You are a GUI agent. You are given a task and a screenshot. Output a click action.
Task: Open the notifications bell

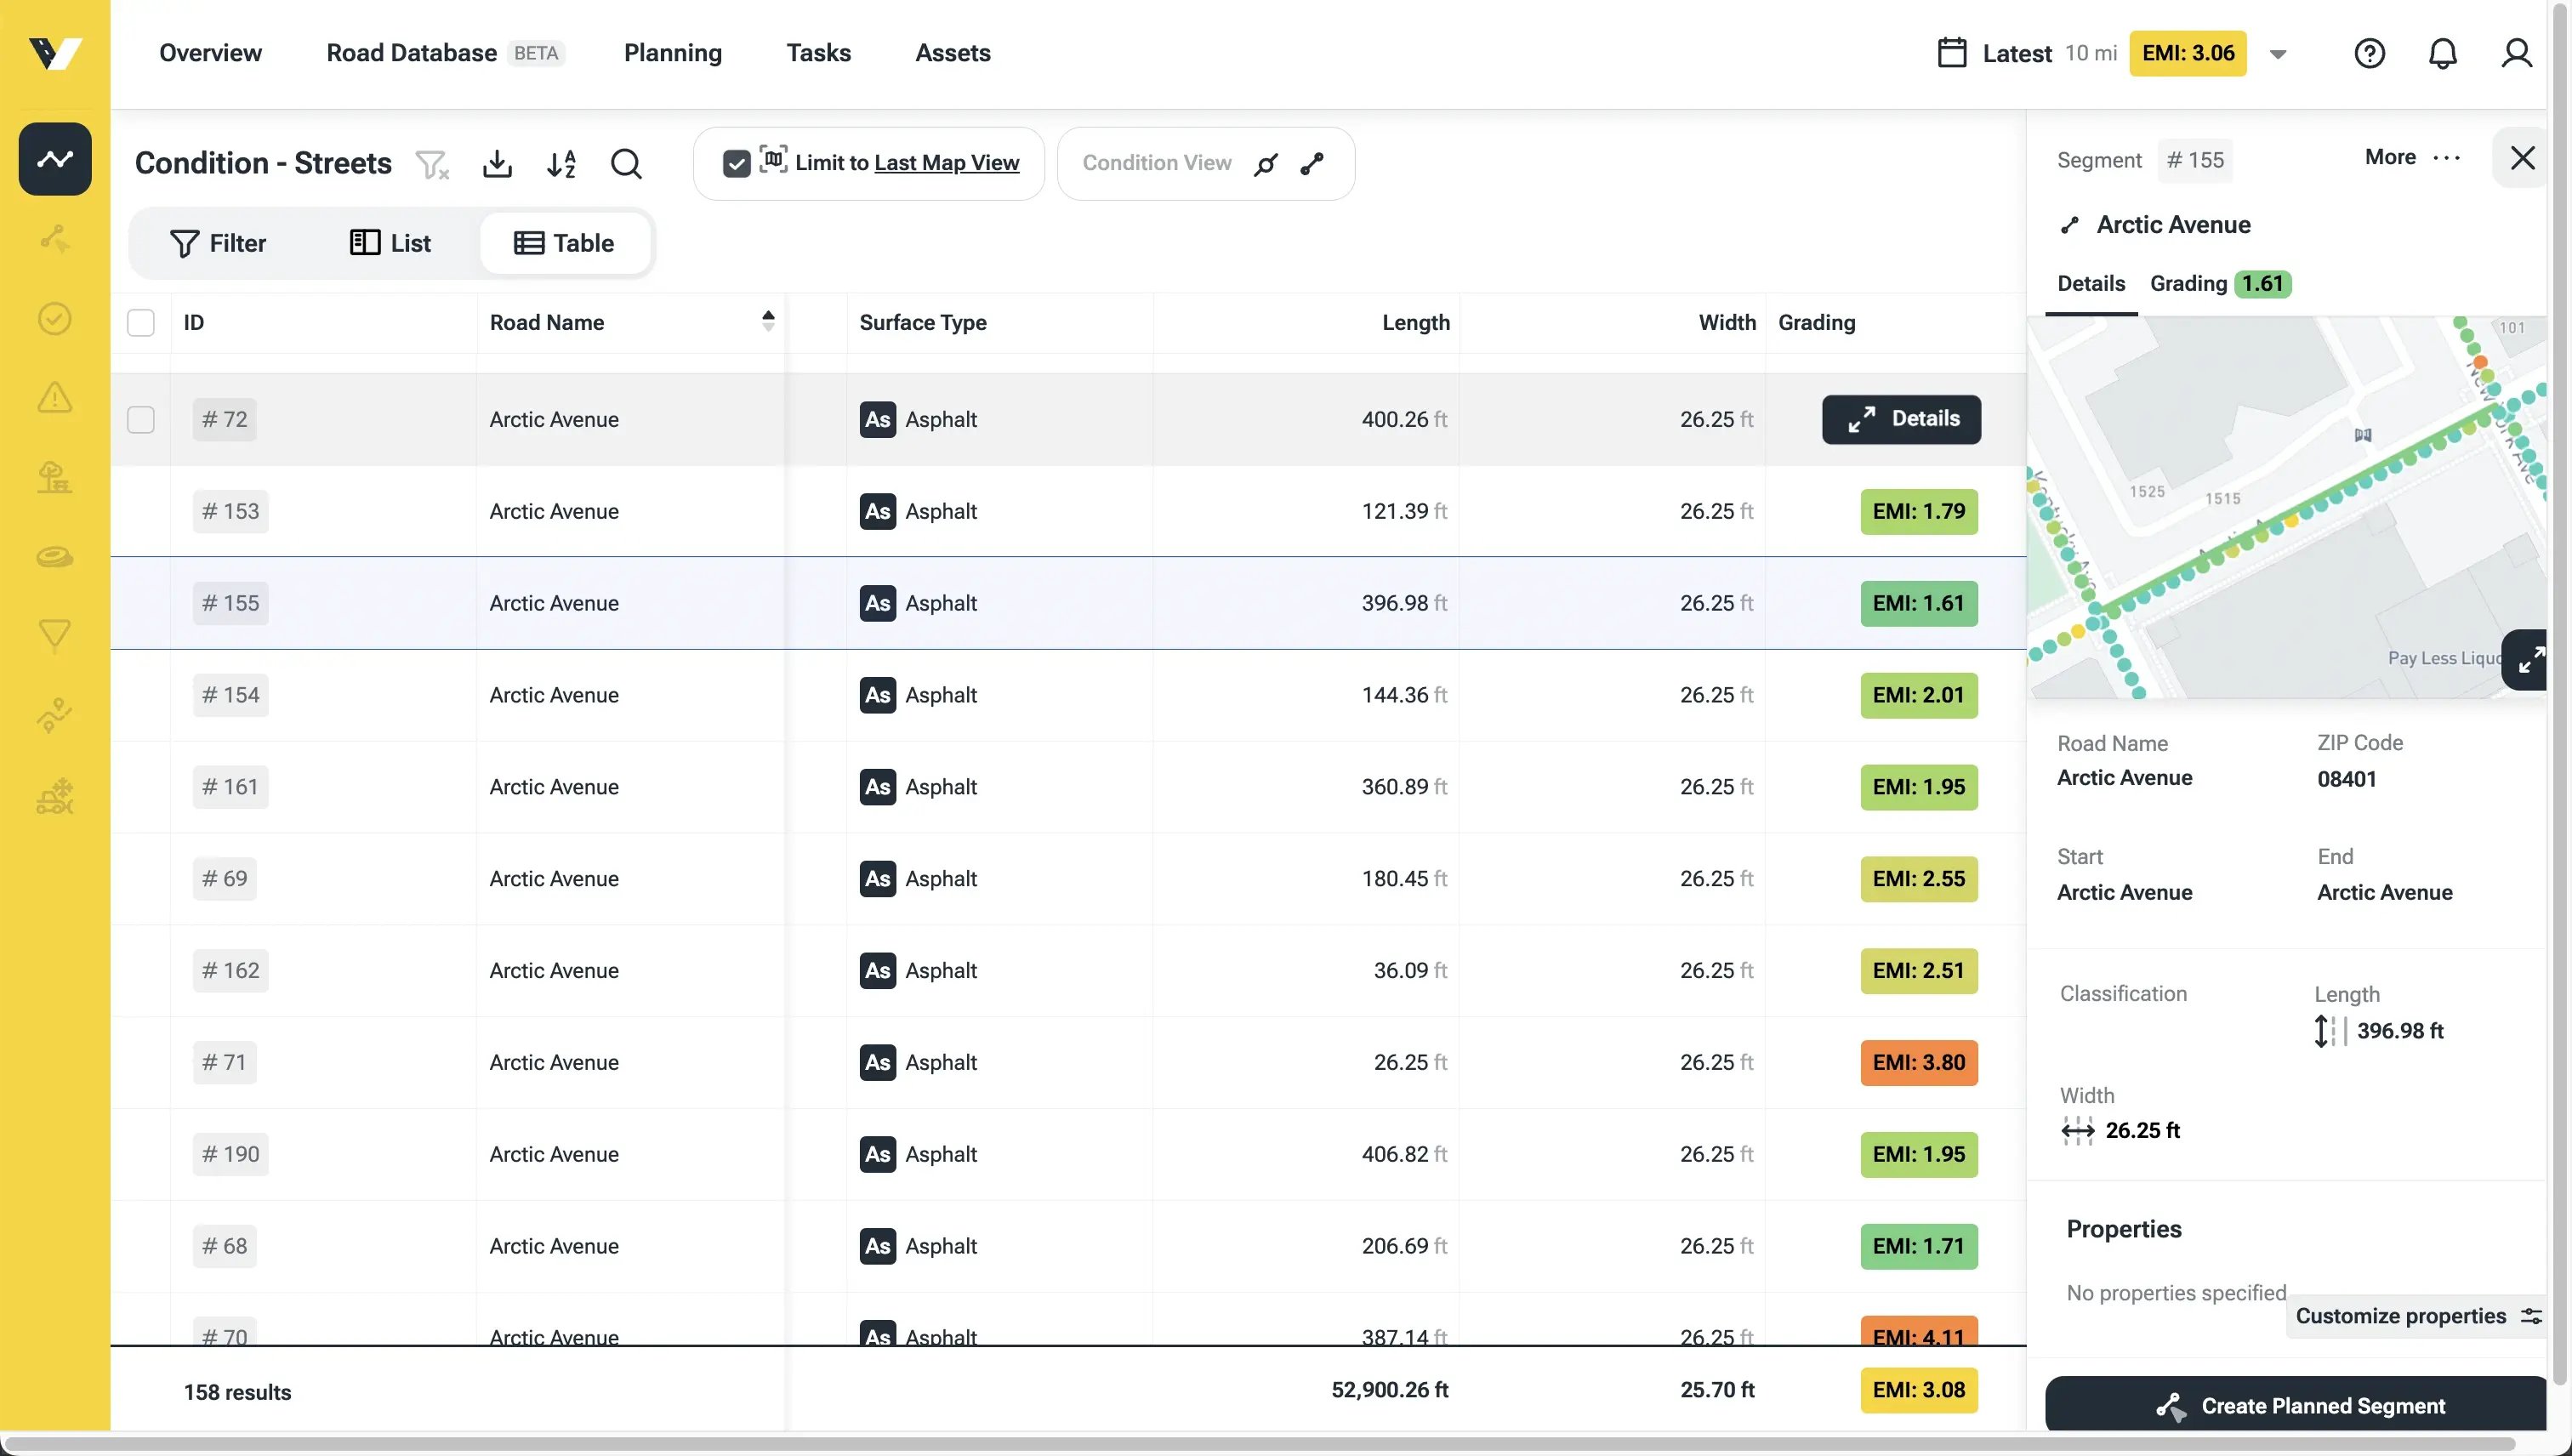pos(2443,53)
